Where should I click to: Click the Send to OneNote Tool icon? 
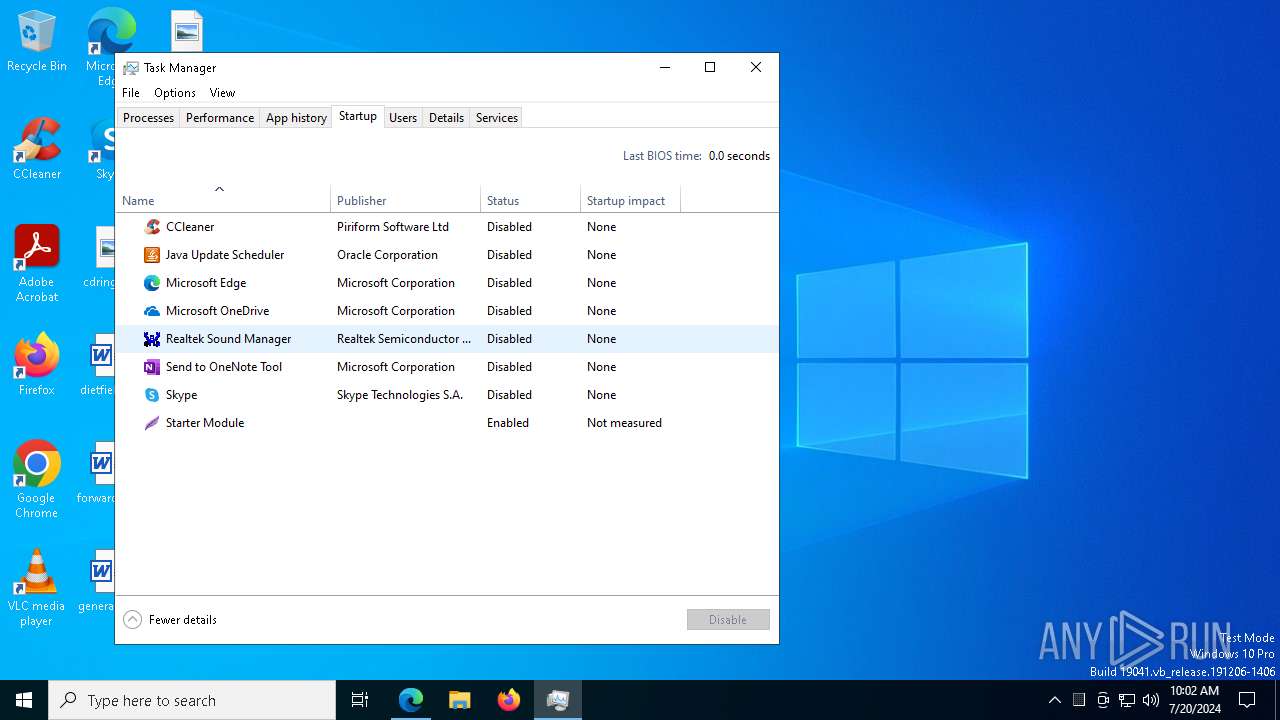tap(152, 367)
